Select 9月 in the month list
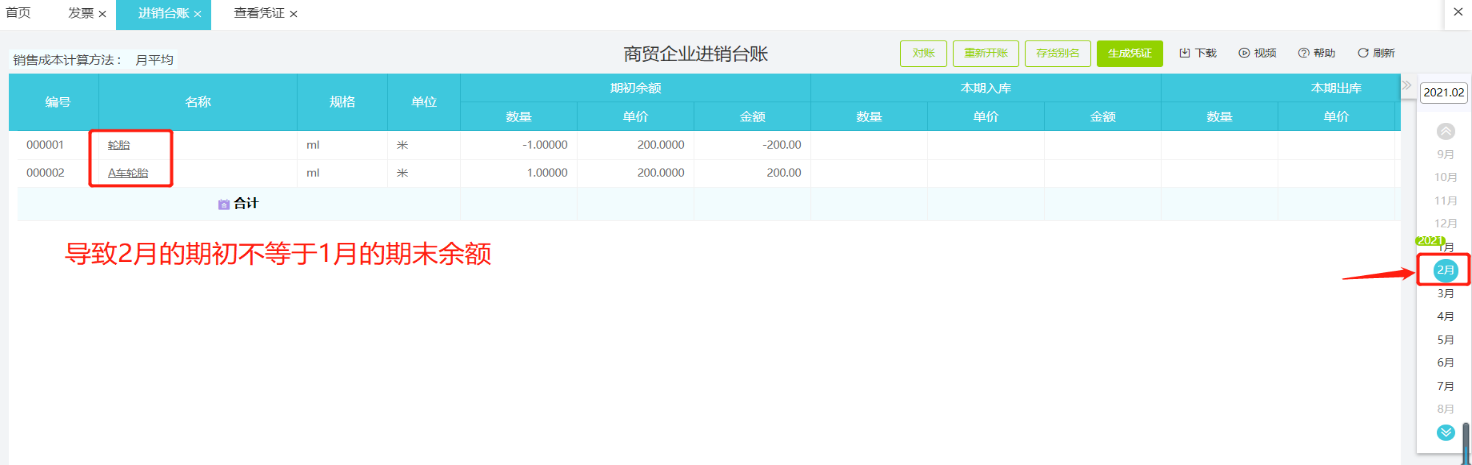Image resolution: width=1472 pixels, height=465 pixels. tap(1445, 154)
